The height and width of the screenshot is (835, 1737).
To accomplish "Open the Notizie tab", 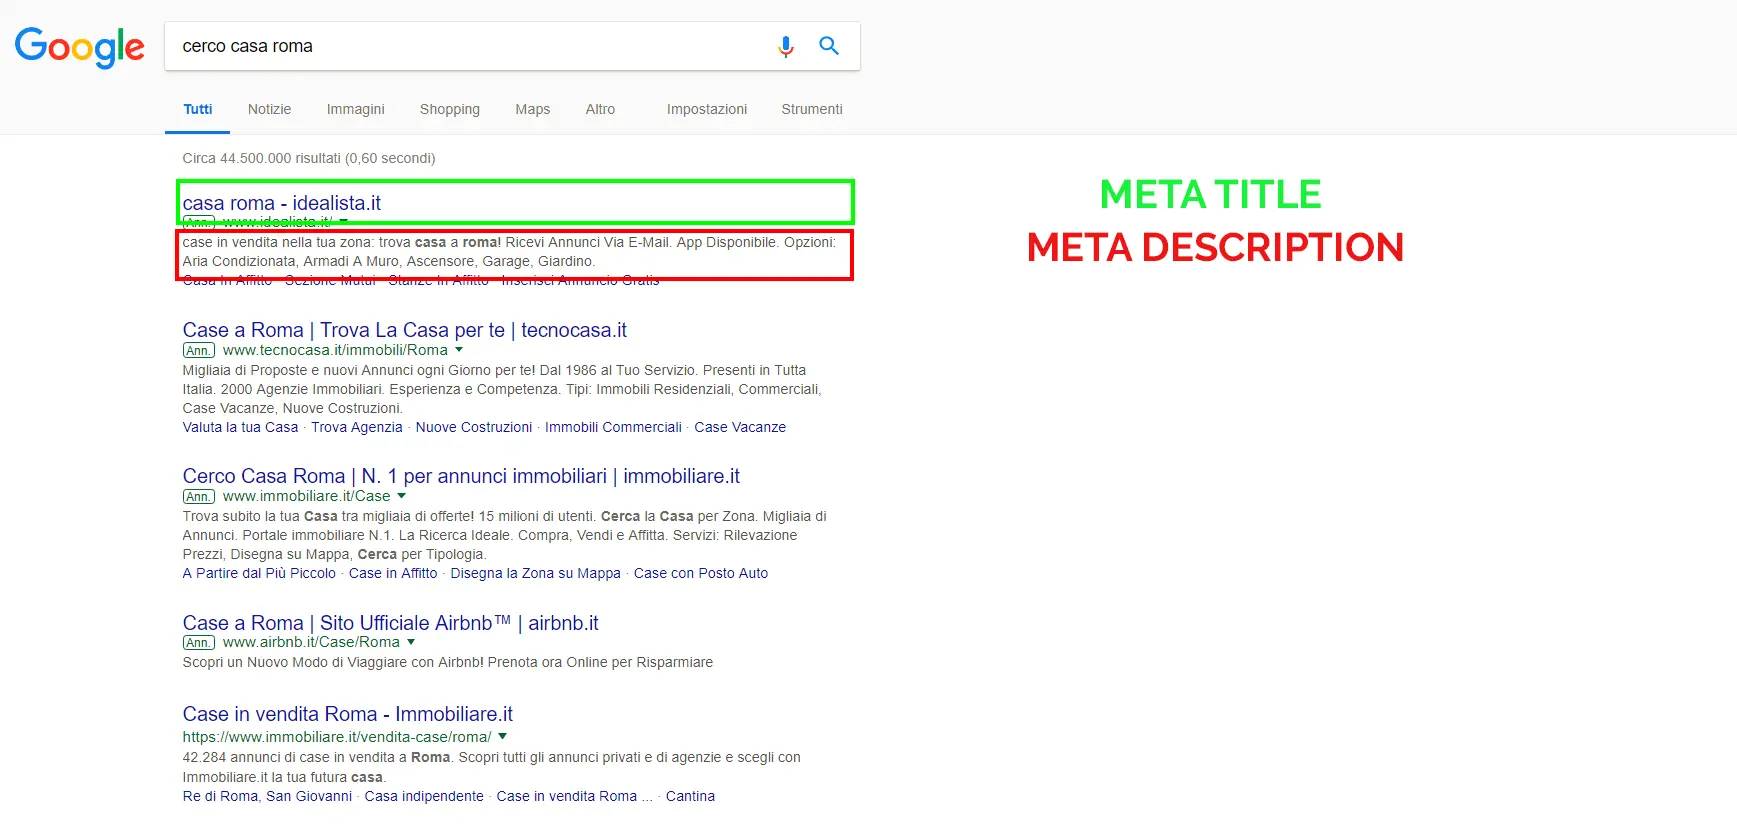I will [x=270, y=109].
